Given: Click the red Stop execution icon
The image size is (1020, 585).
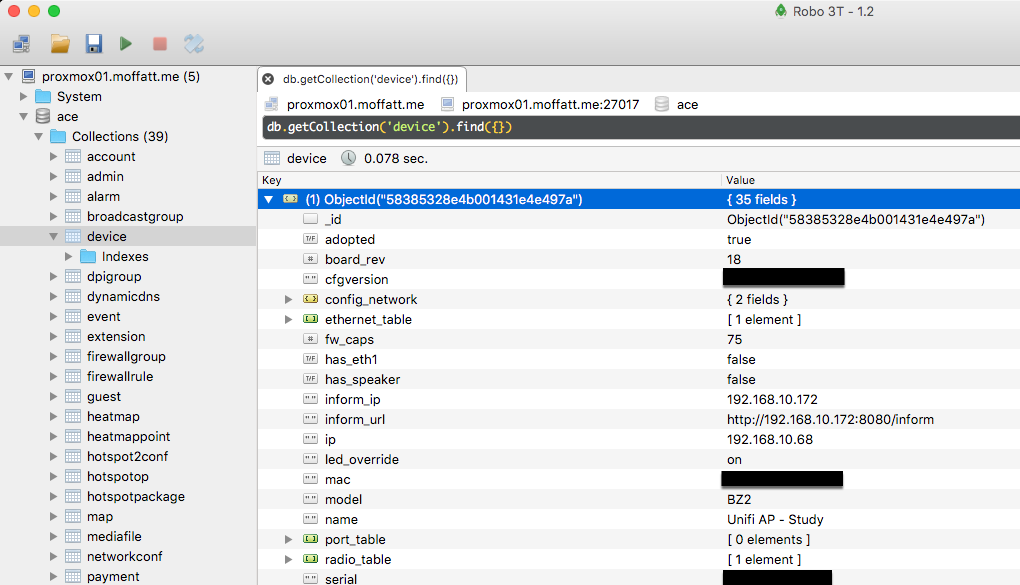Looking at the screenshot, I should tap(159, 43).
